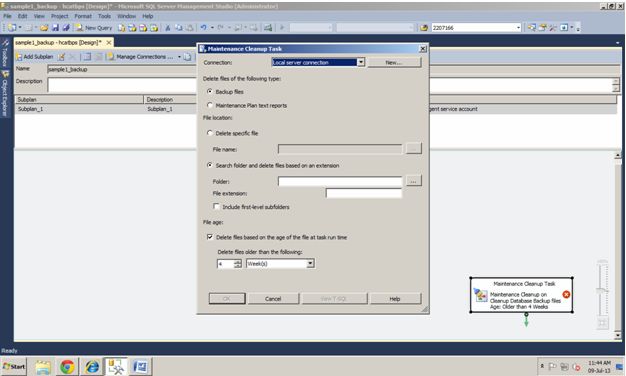The image size is (626, 376).
Task: Open the active documents list dropdown
Action: [x=618, y=43]
